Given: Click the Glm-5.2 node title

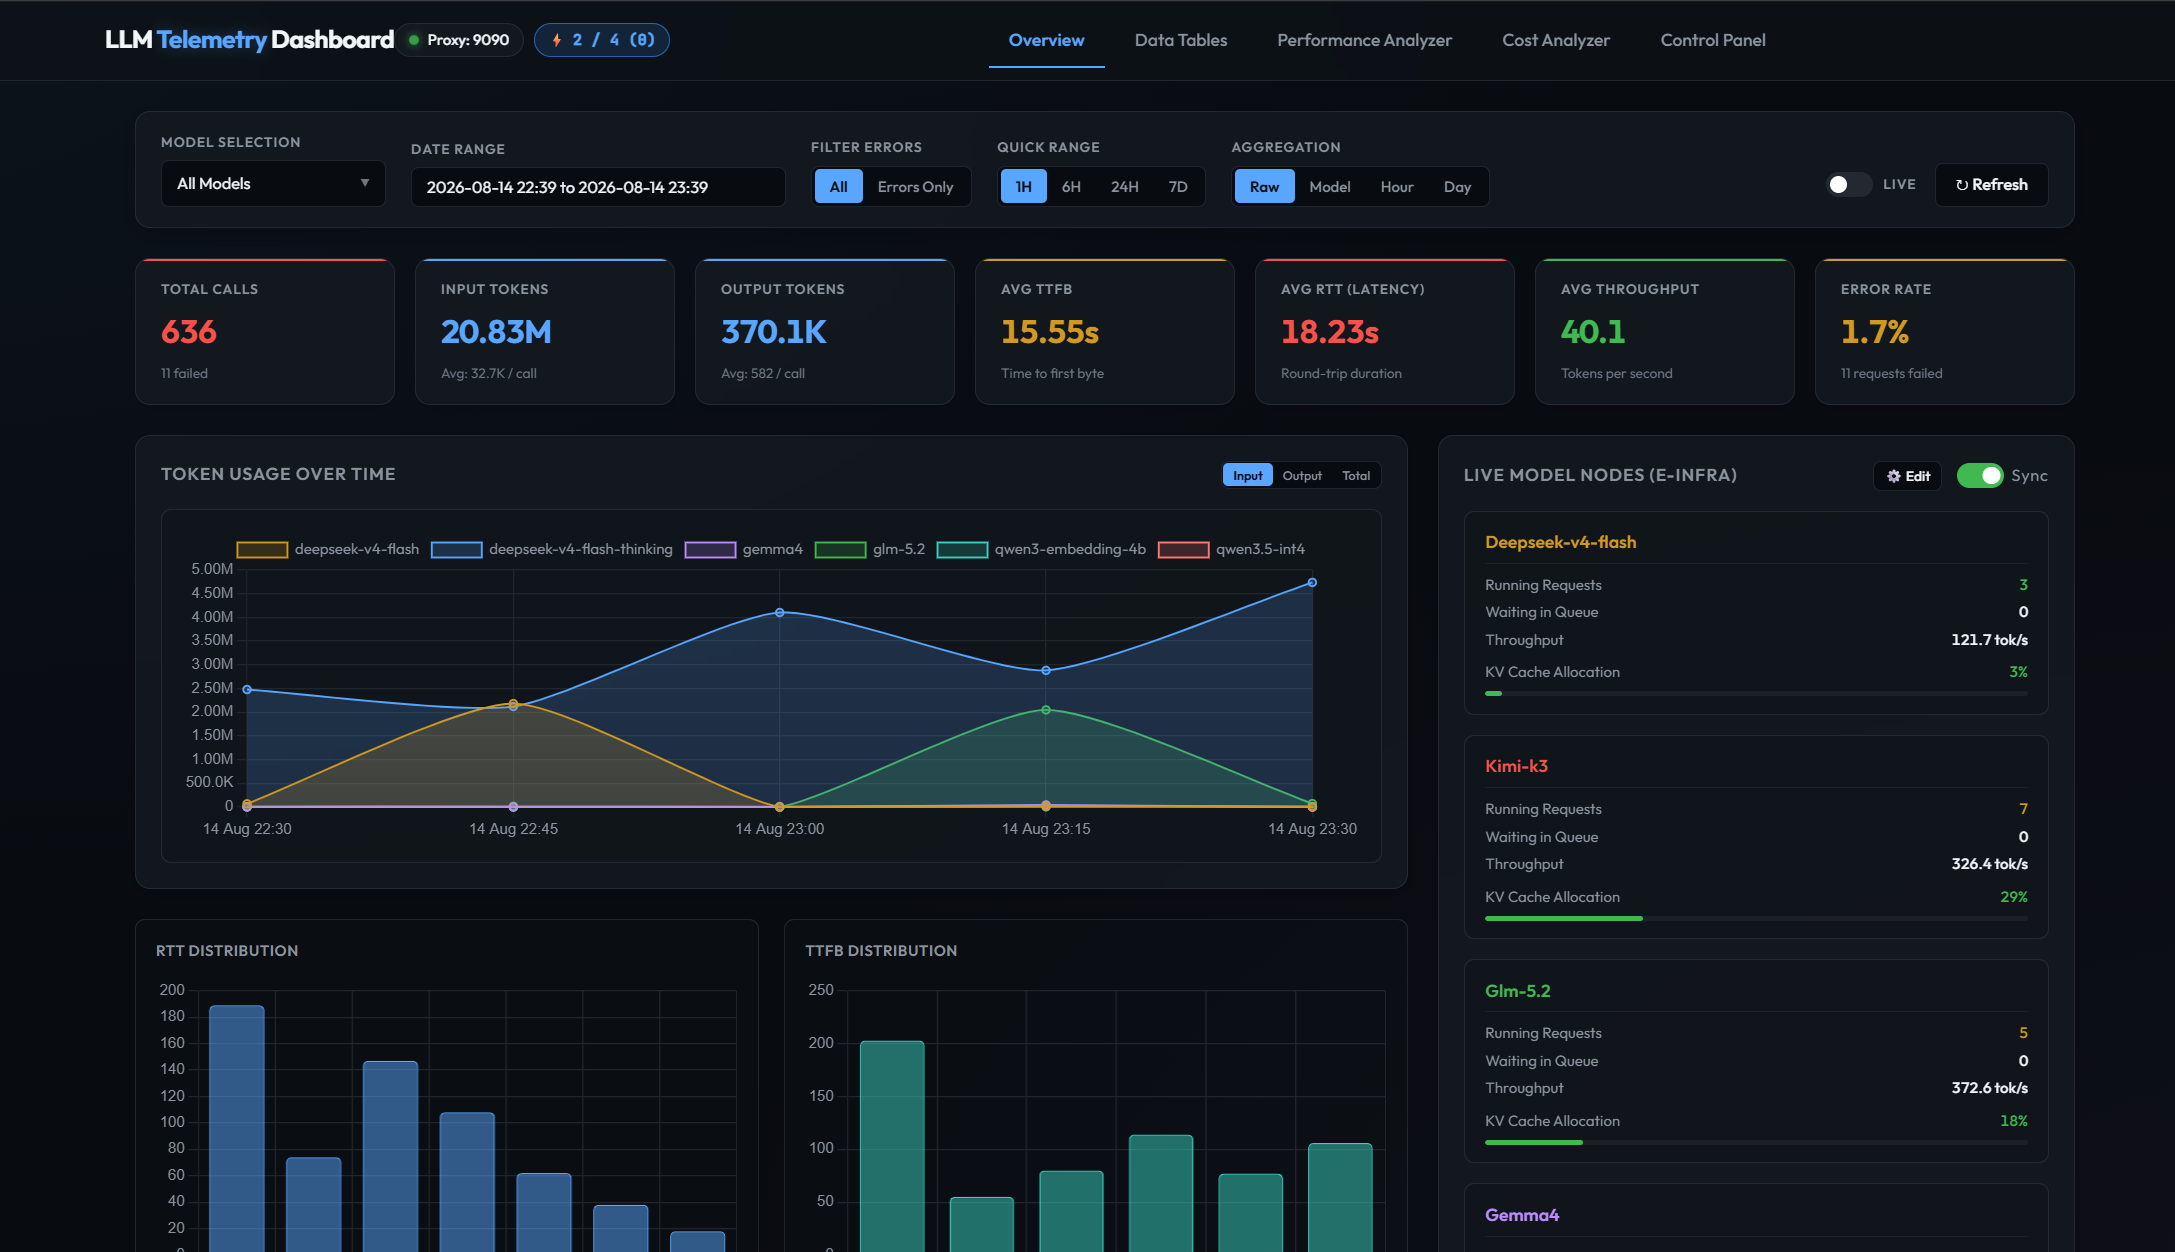Looking at the screenshot, I should click(1517, 991).
